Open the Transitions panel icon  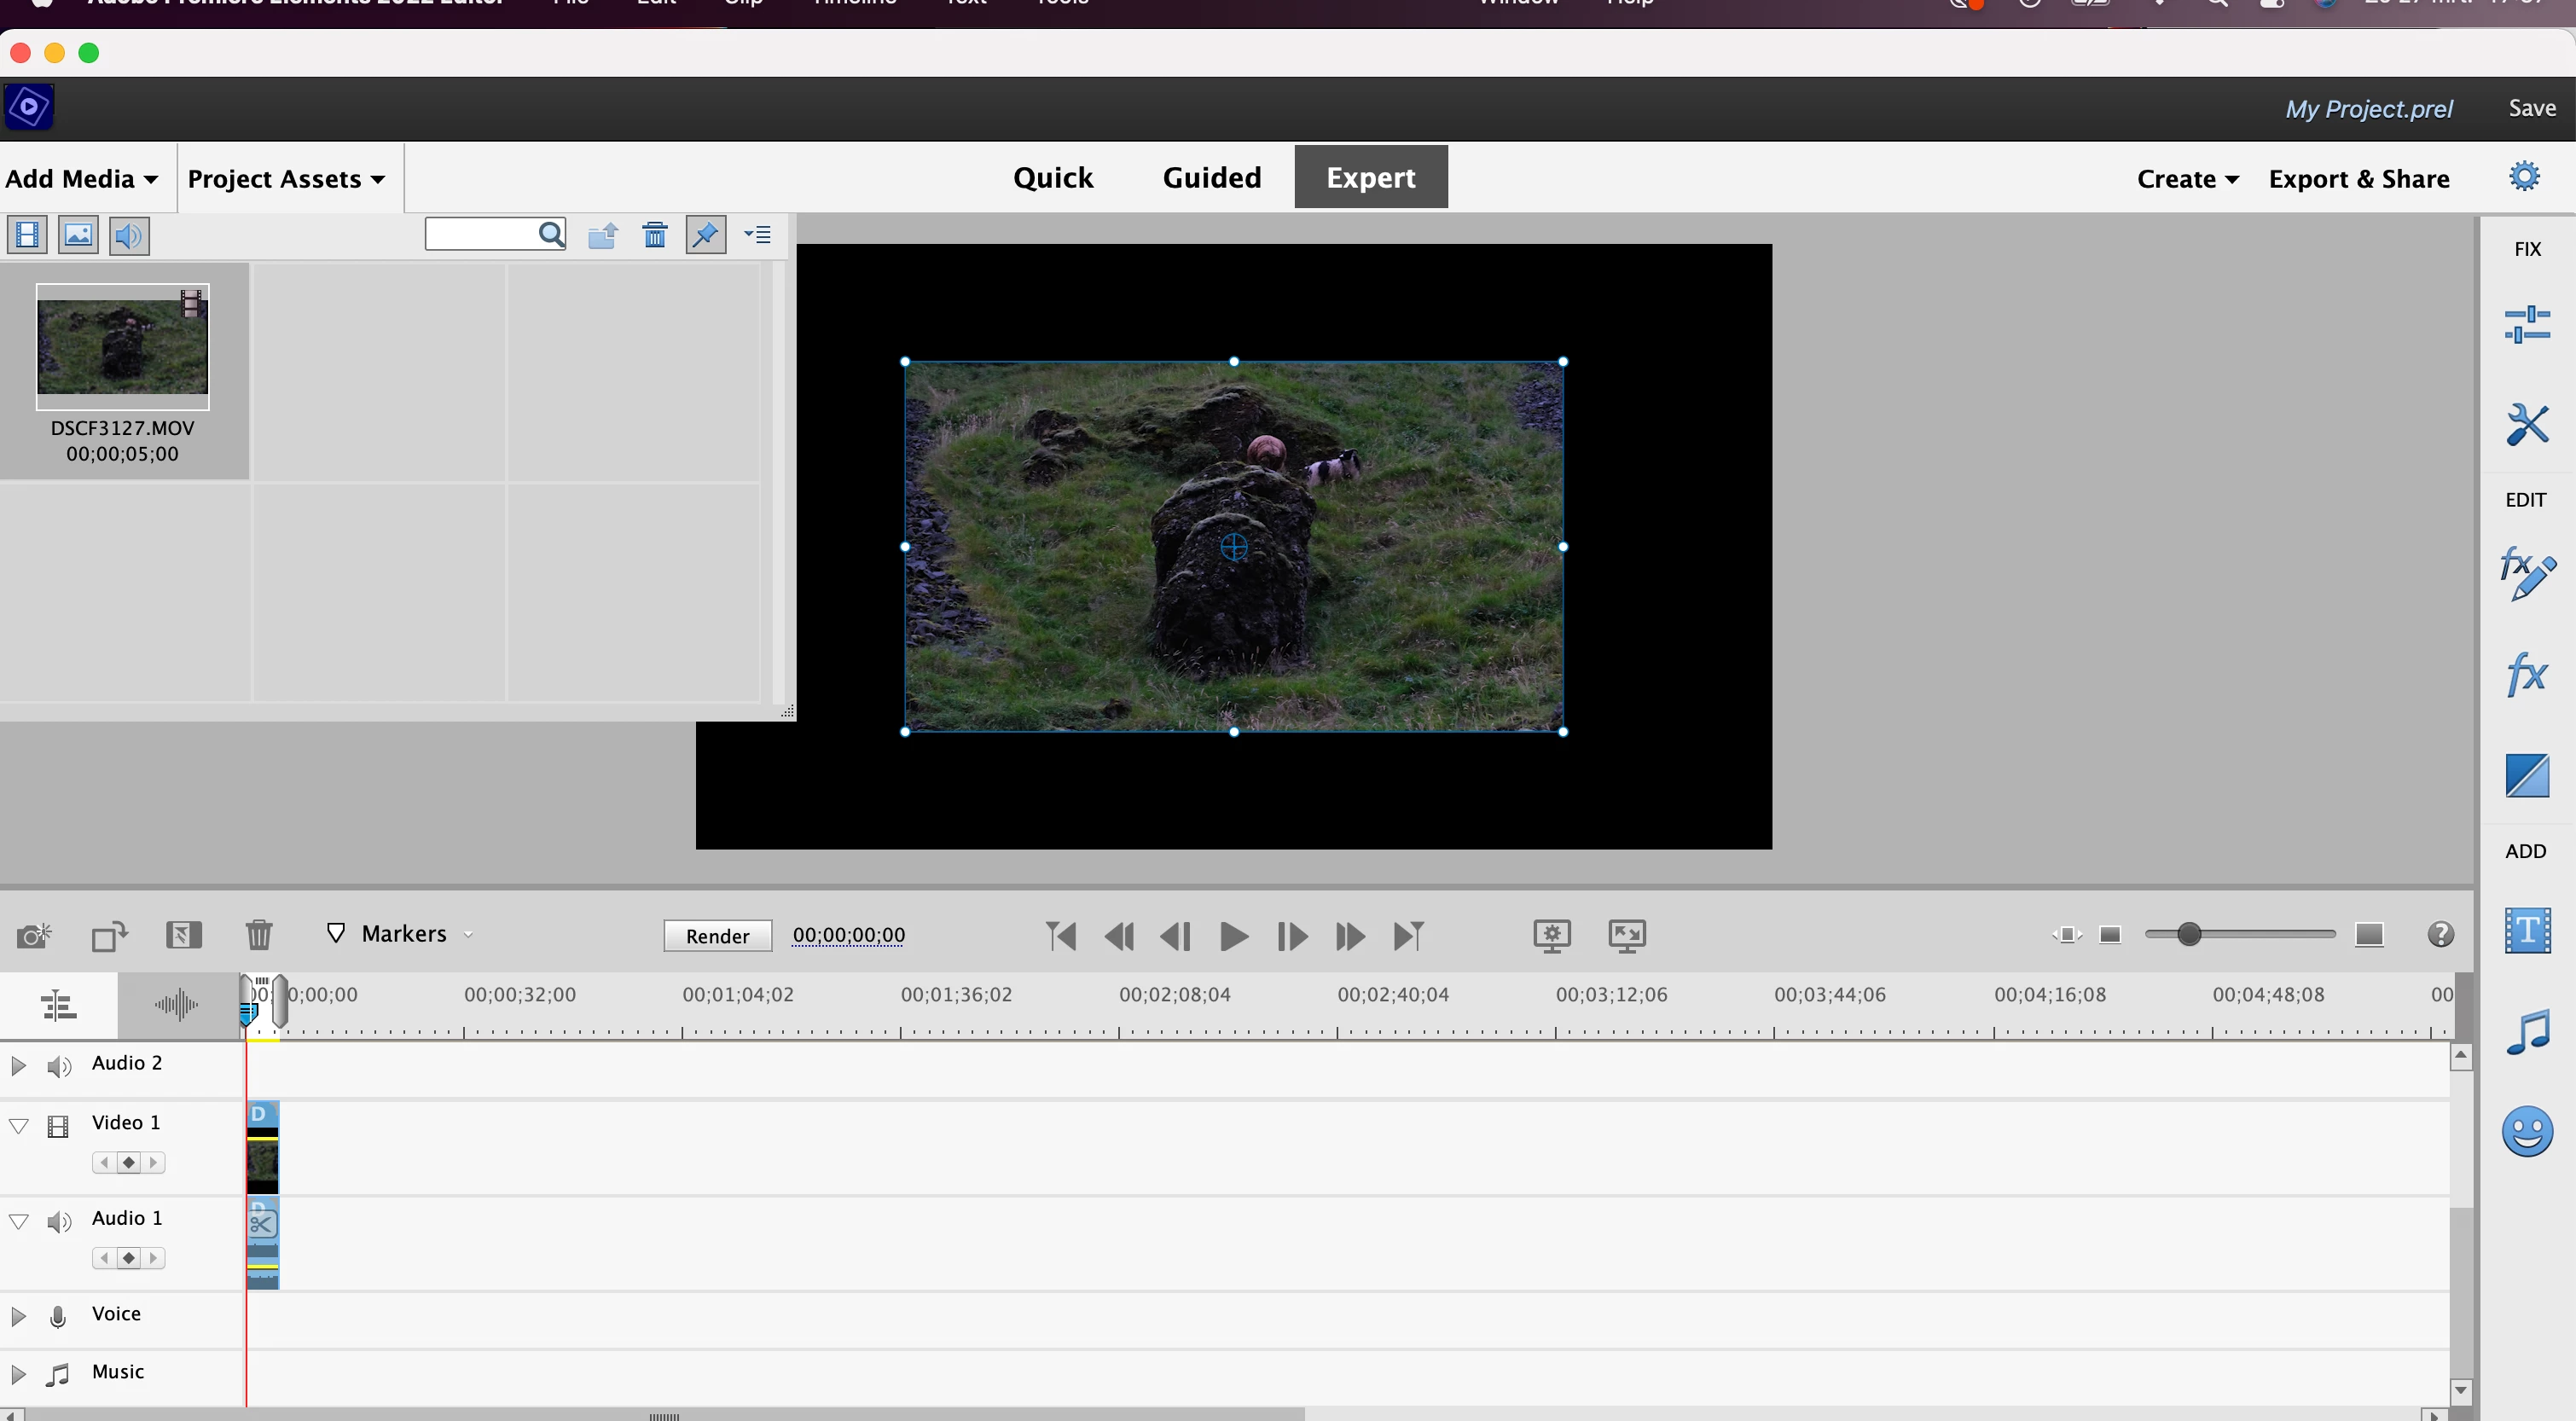(2526, 775)
